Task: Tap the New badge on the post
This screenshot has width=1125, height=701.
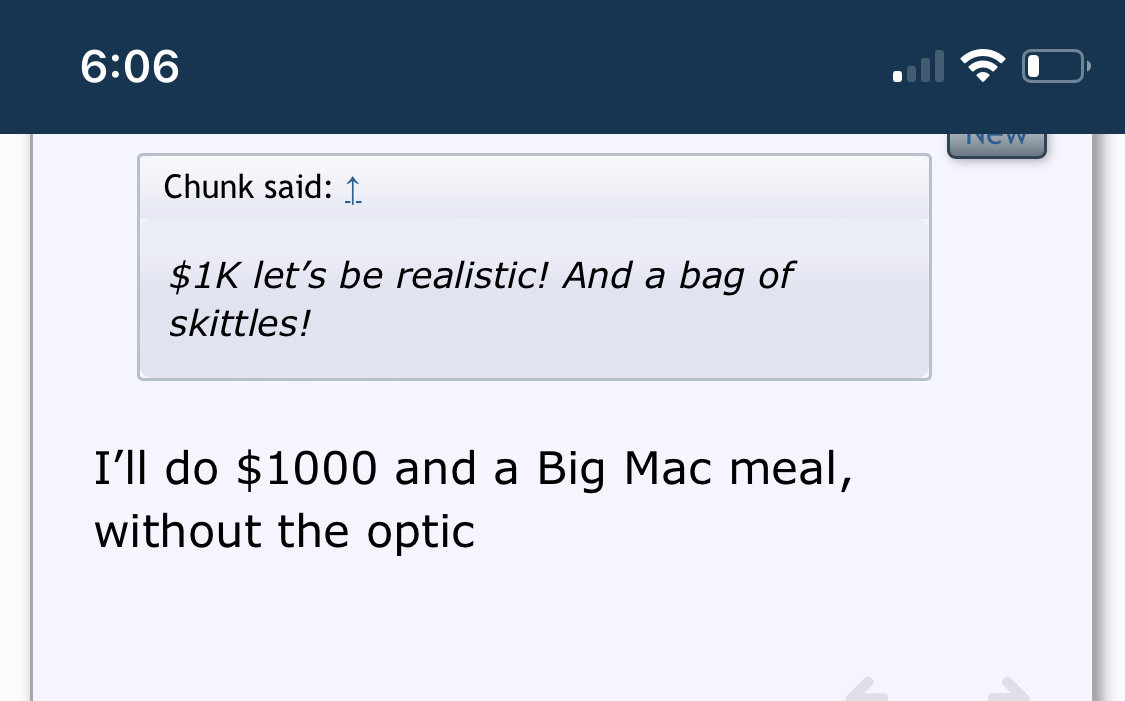Action: 997,144
